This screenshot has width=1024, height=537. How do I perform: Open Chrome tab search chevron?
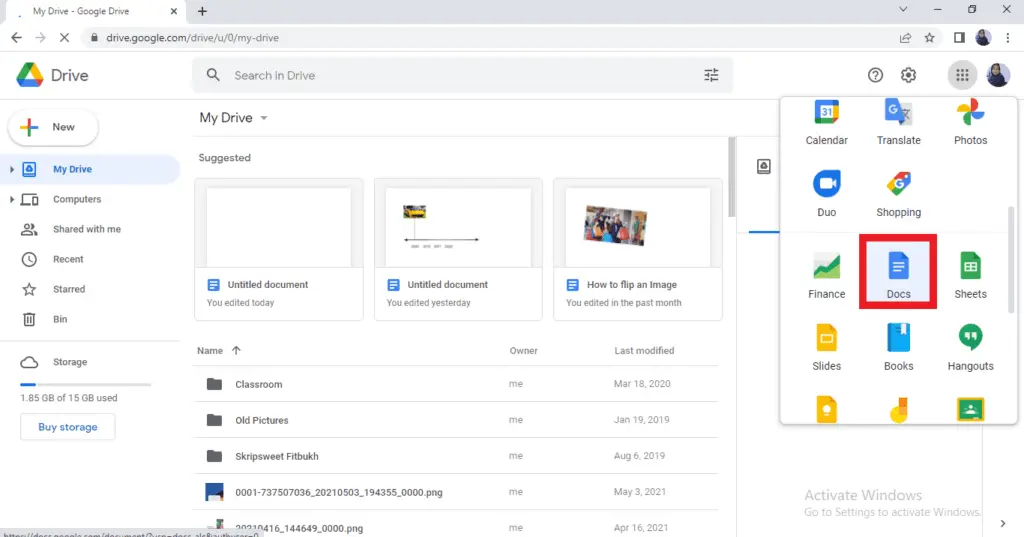[903, 9]
